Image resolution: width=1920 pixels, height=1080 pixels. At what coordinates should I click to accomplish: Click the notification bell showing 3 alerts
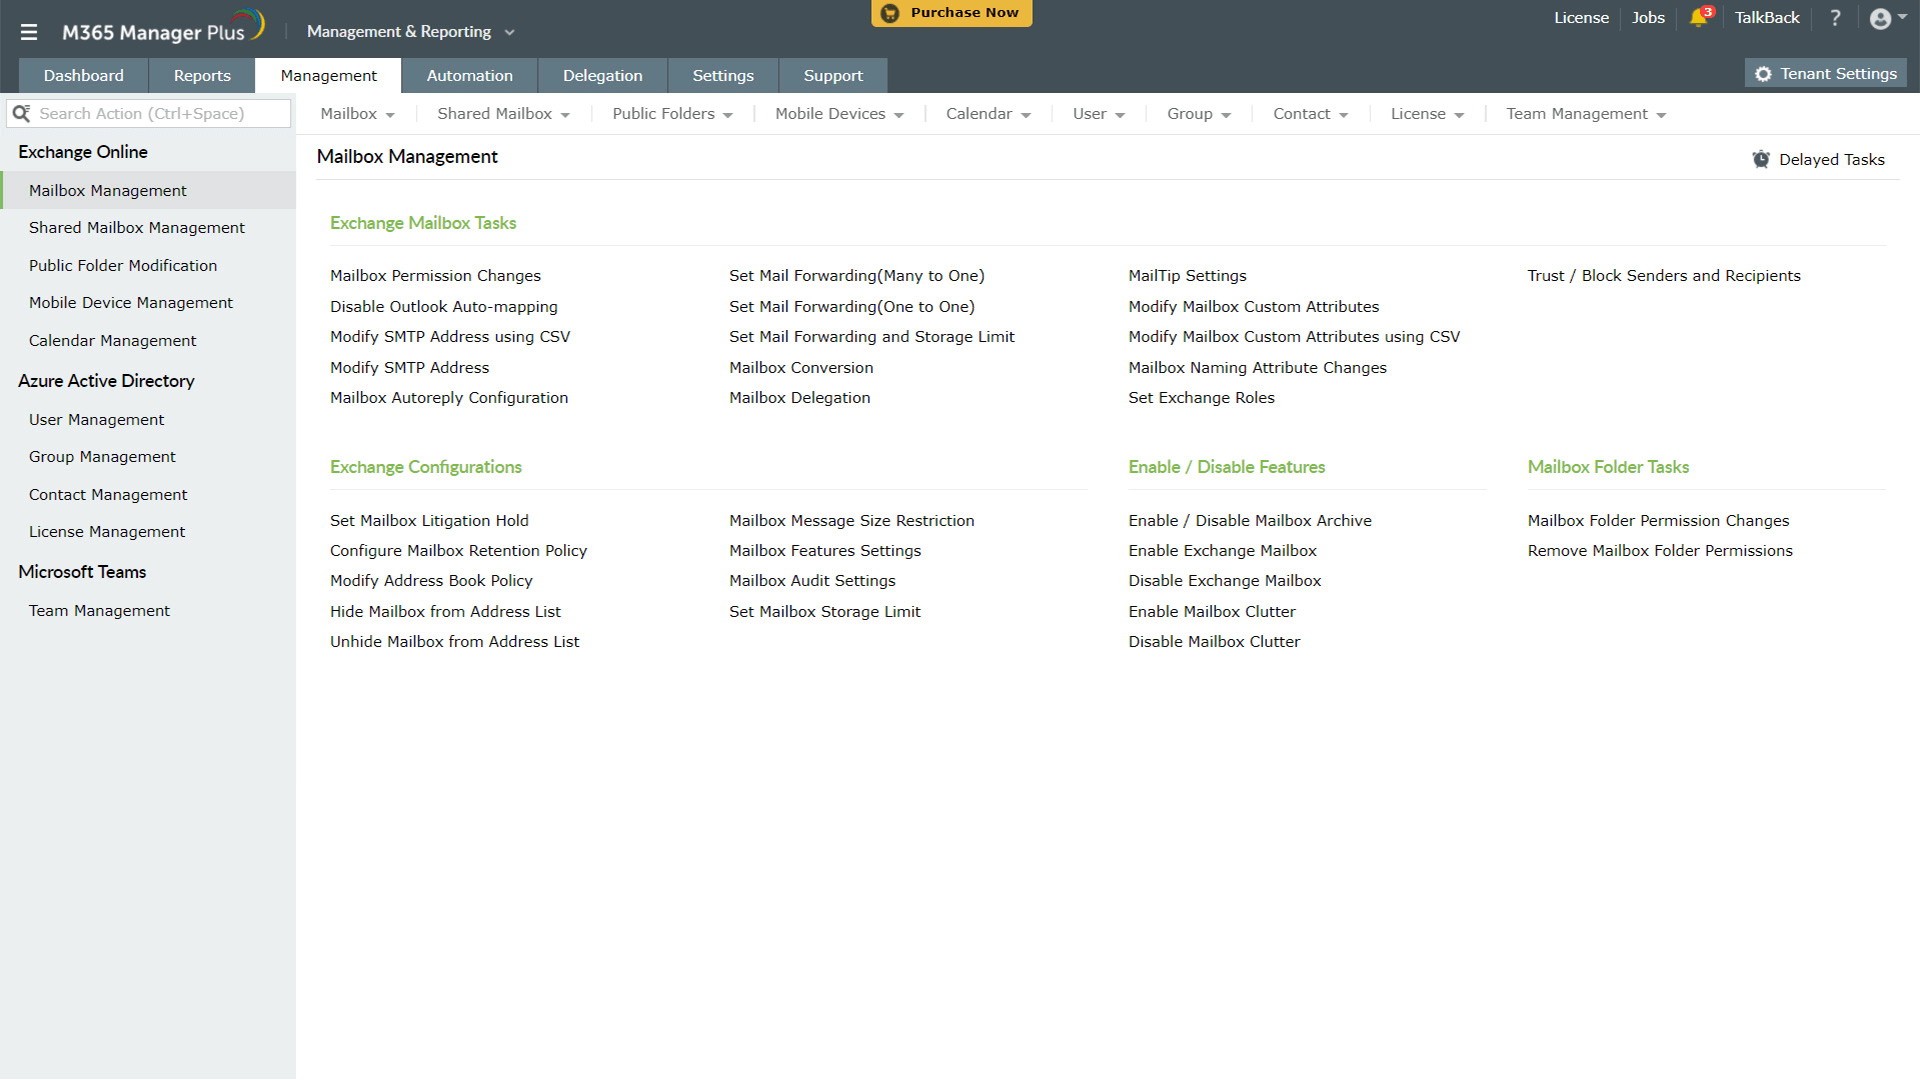pyautogui.click(x=1699, y=18)
